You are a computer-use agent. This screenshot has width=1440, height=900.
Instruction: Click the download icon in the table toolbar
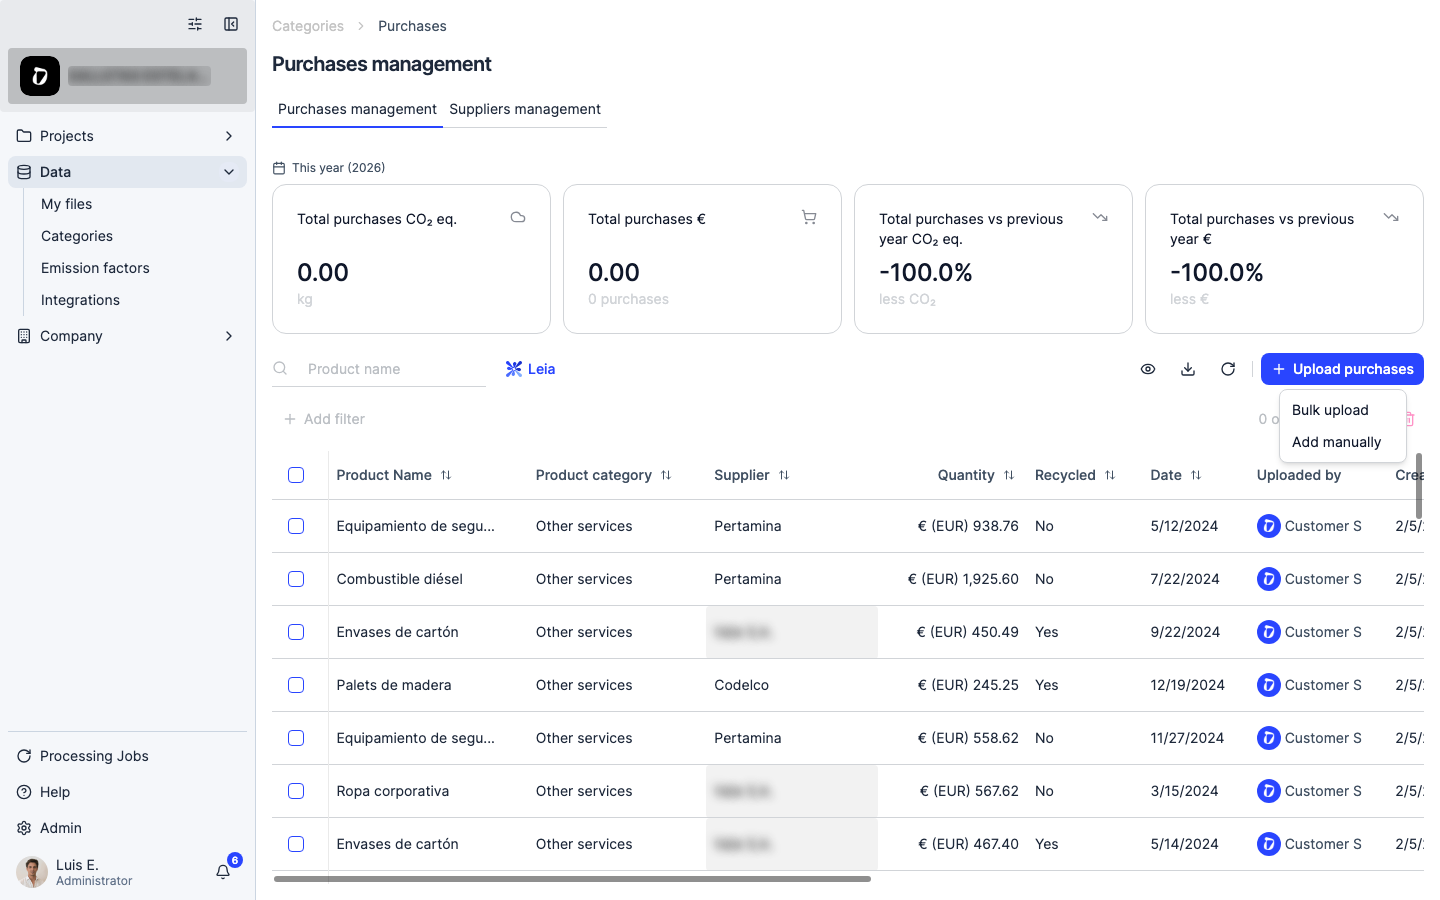[1188, 369]
